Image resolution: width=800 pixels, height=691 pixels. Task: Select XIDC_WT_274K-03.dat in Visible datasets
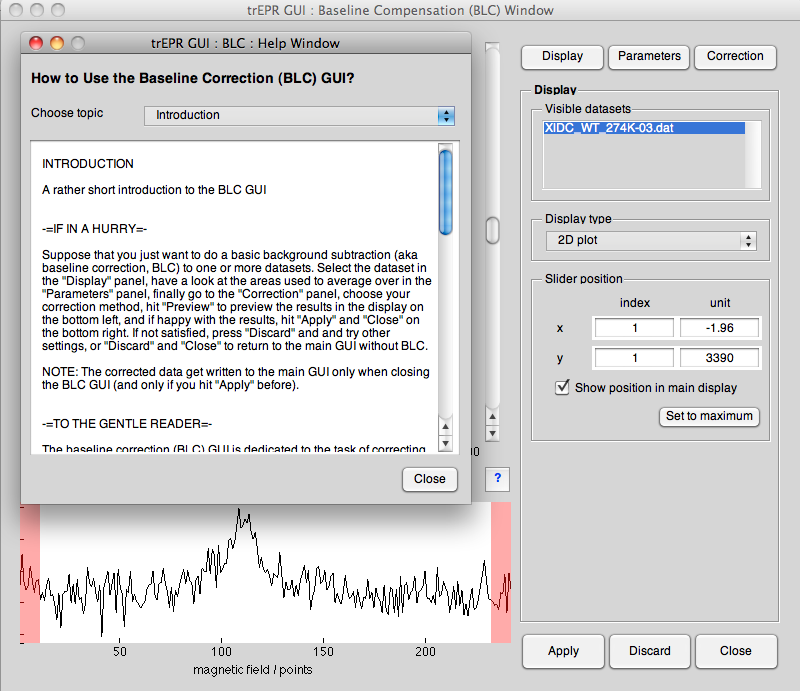[644, 128]
